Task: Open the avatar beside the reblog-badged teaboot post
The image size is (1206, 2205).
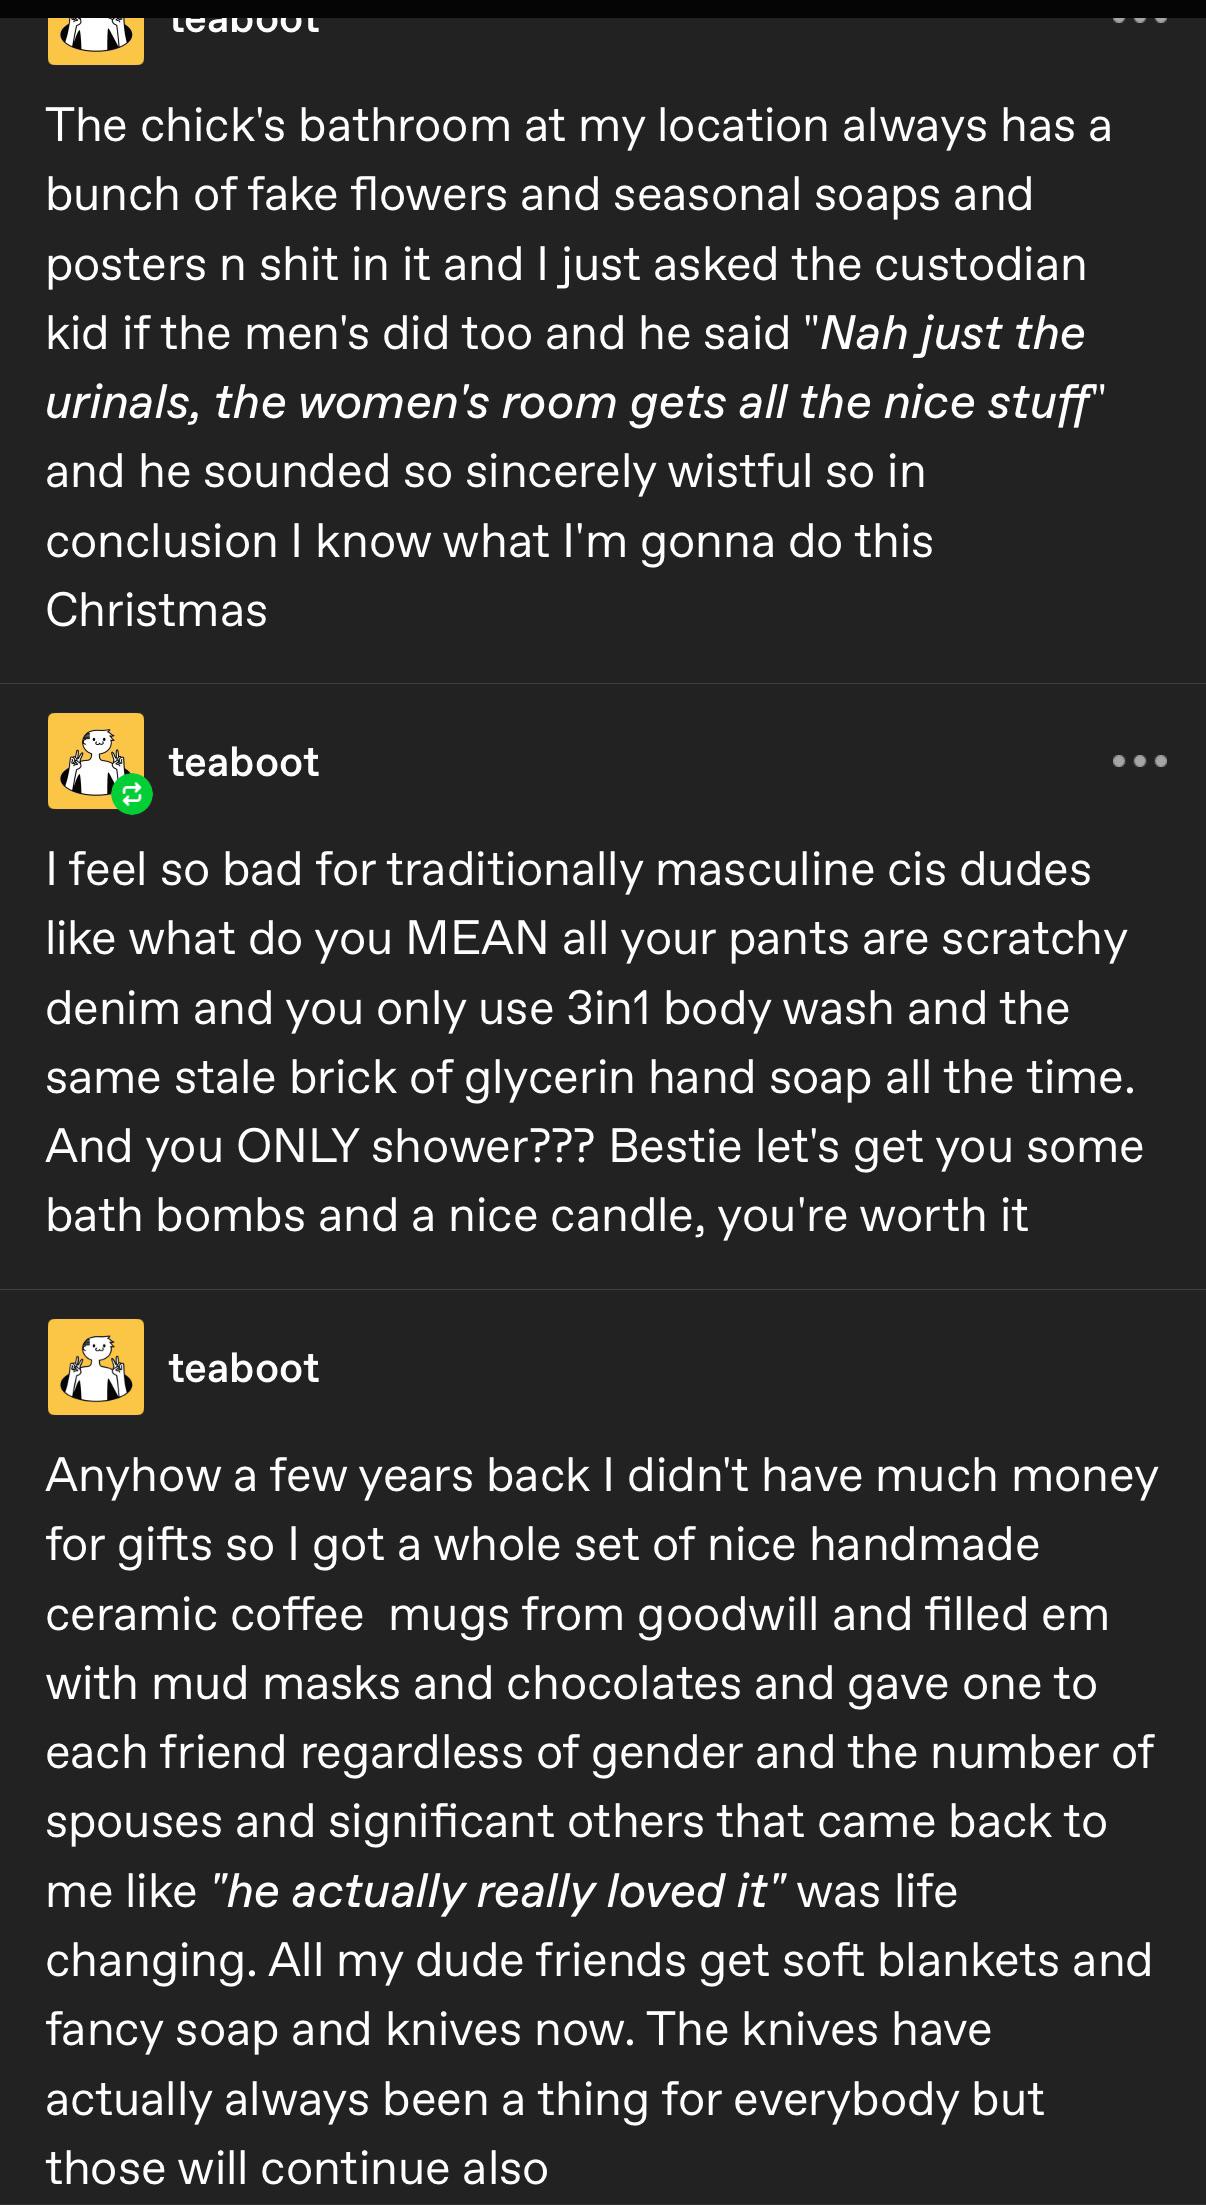Action: 96,761
